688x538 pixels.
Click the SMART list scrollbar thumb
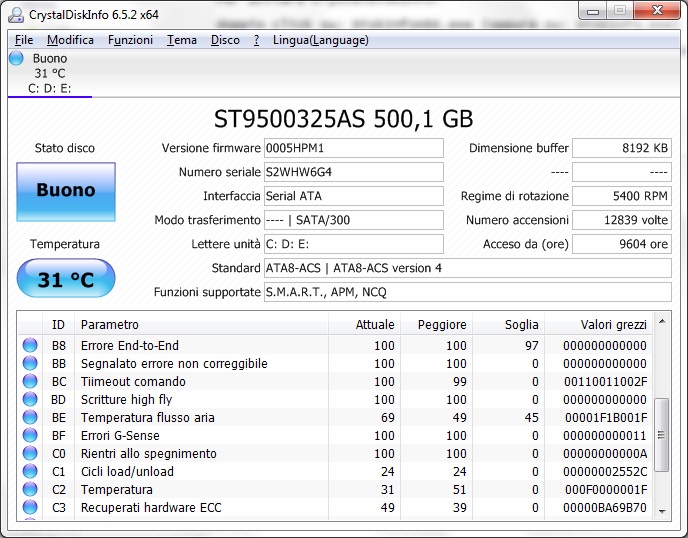pyautogui.click(x=661, y=435)
